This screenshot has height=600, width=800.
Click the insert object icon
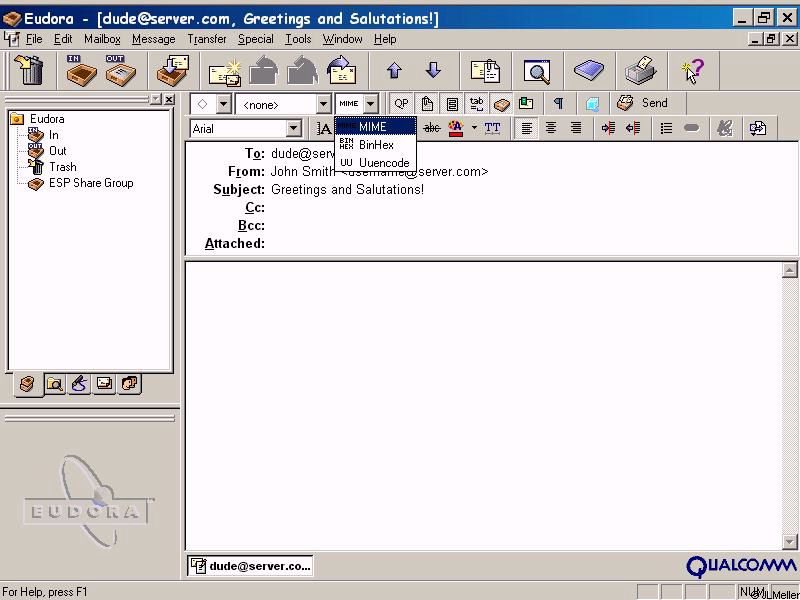(758, 128)
